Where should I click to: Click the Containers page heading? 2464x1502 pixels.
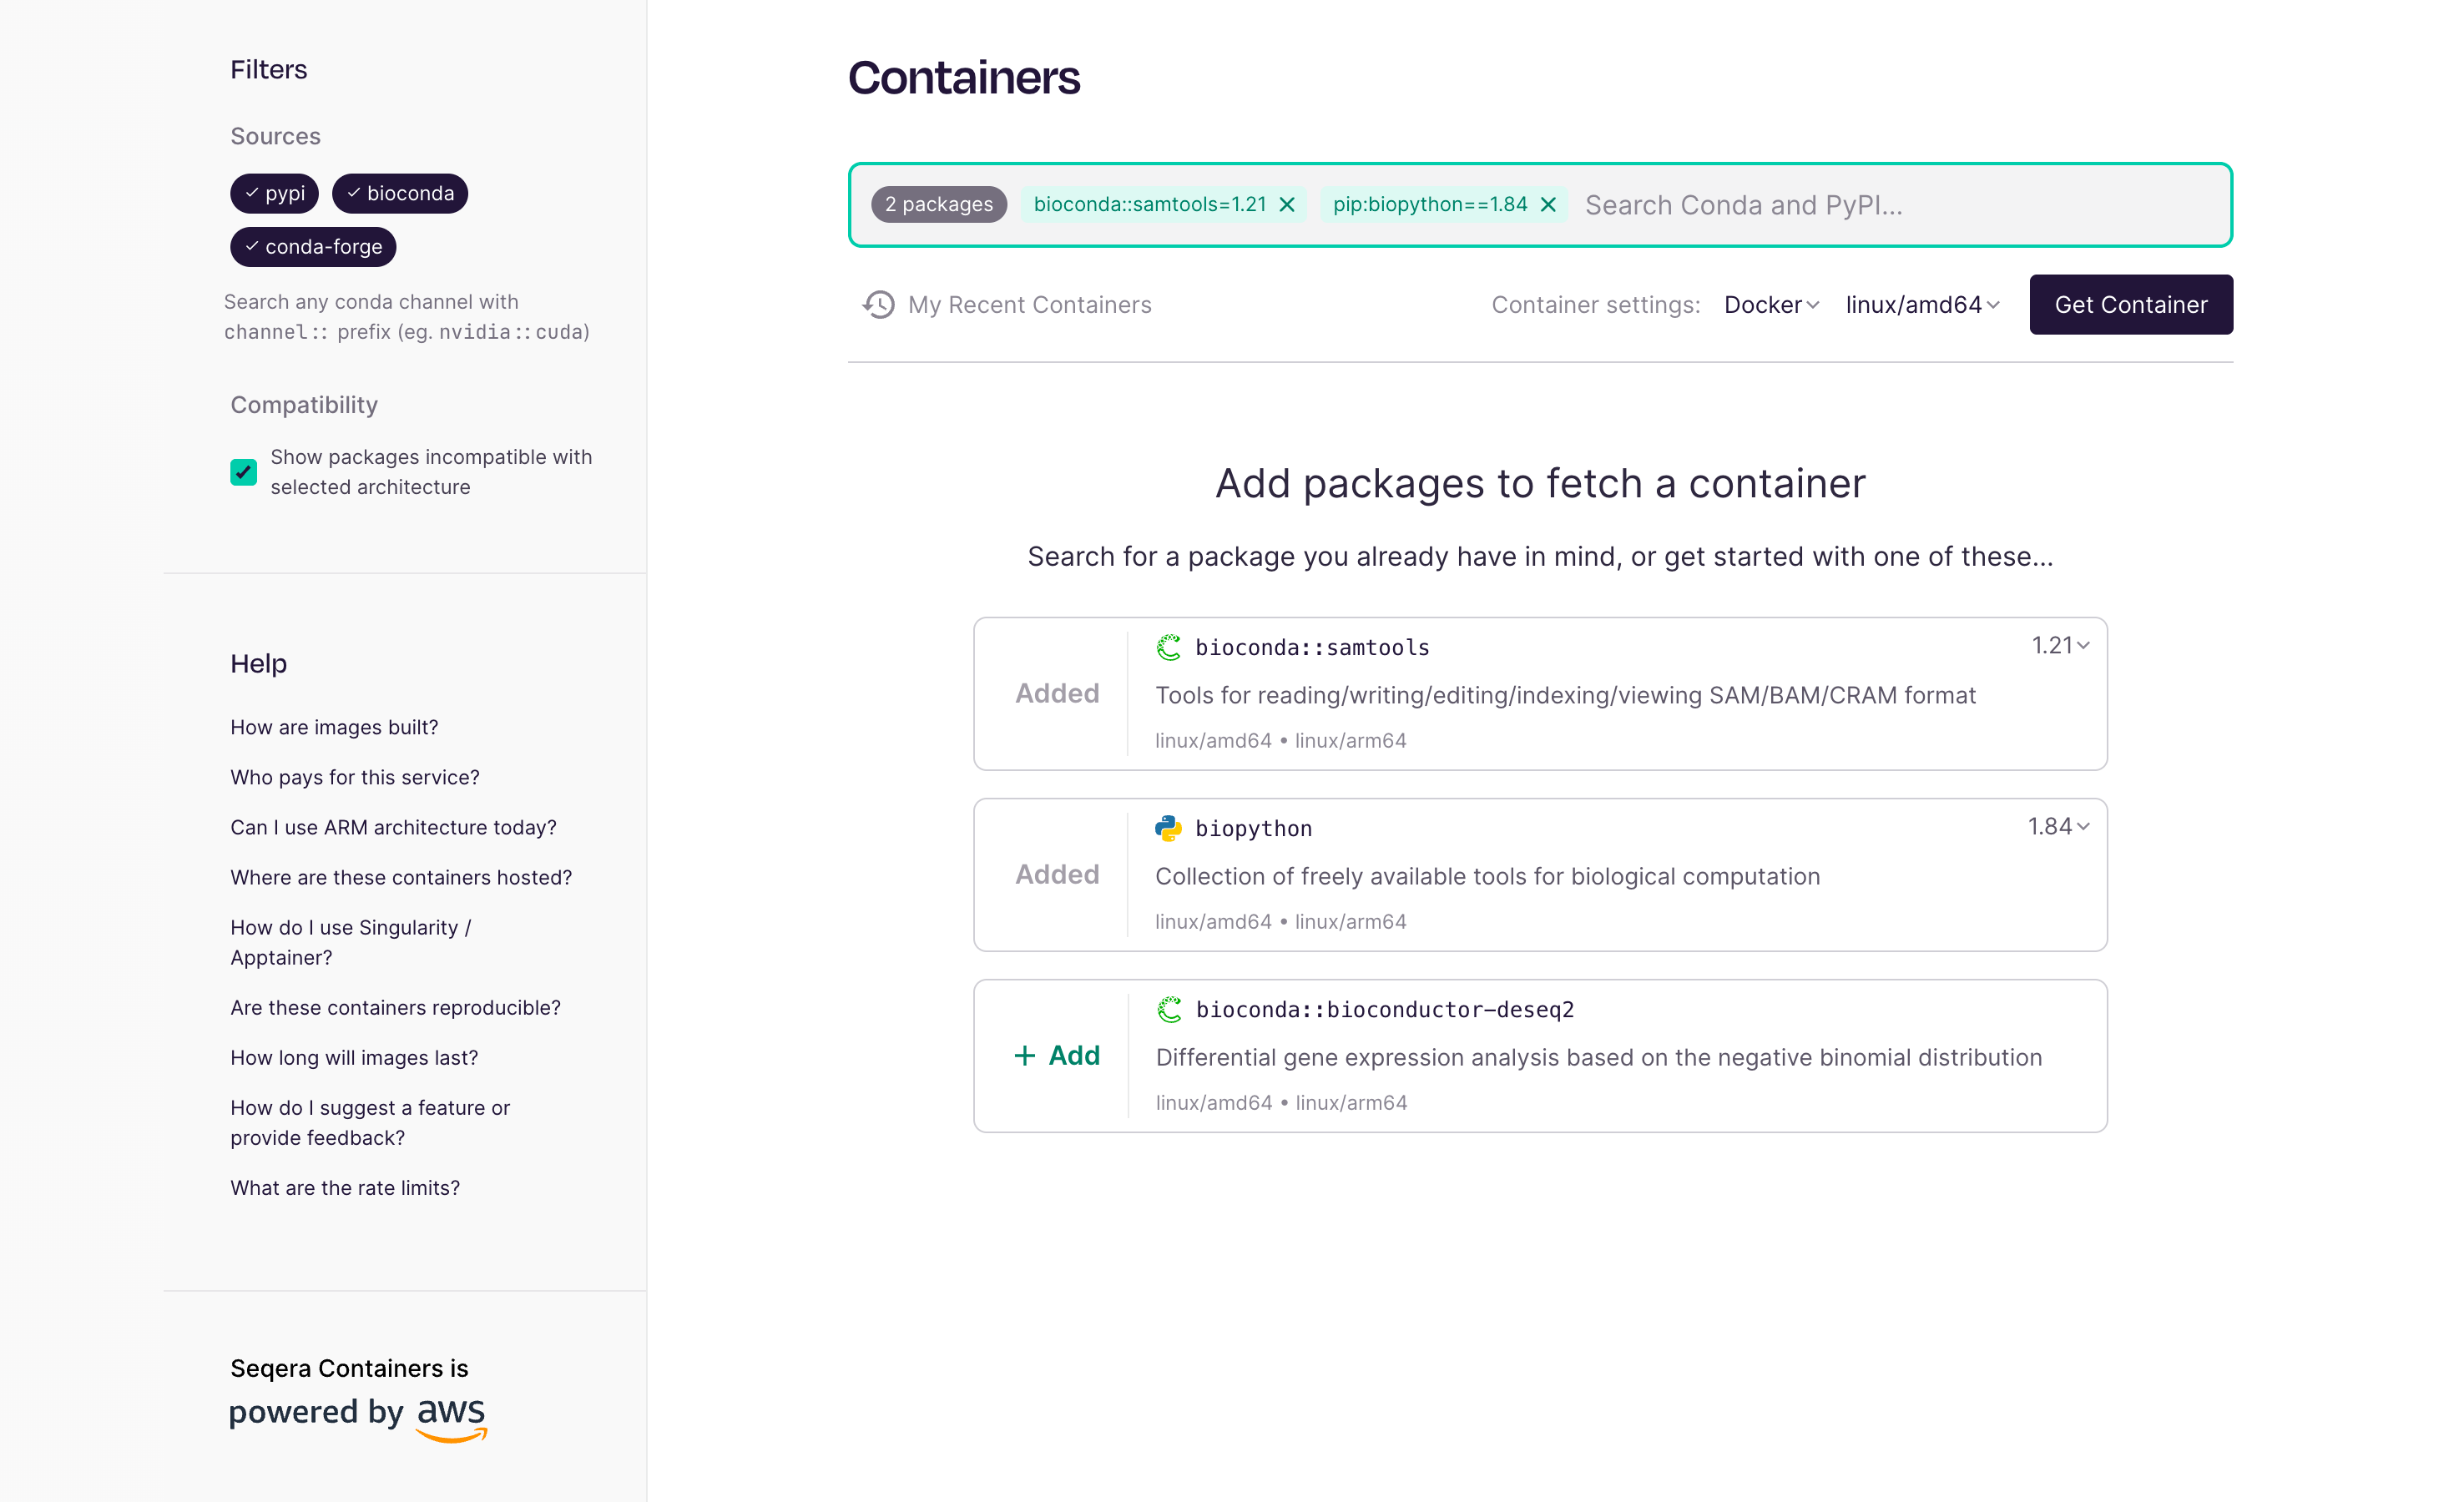pos(964,78)
